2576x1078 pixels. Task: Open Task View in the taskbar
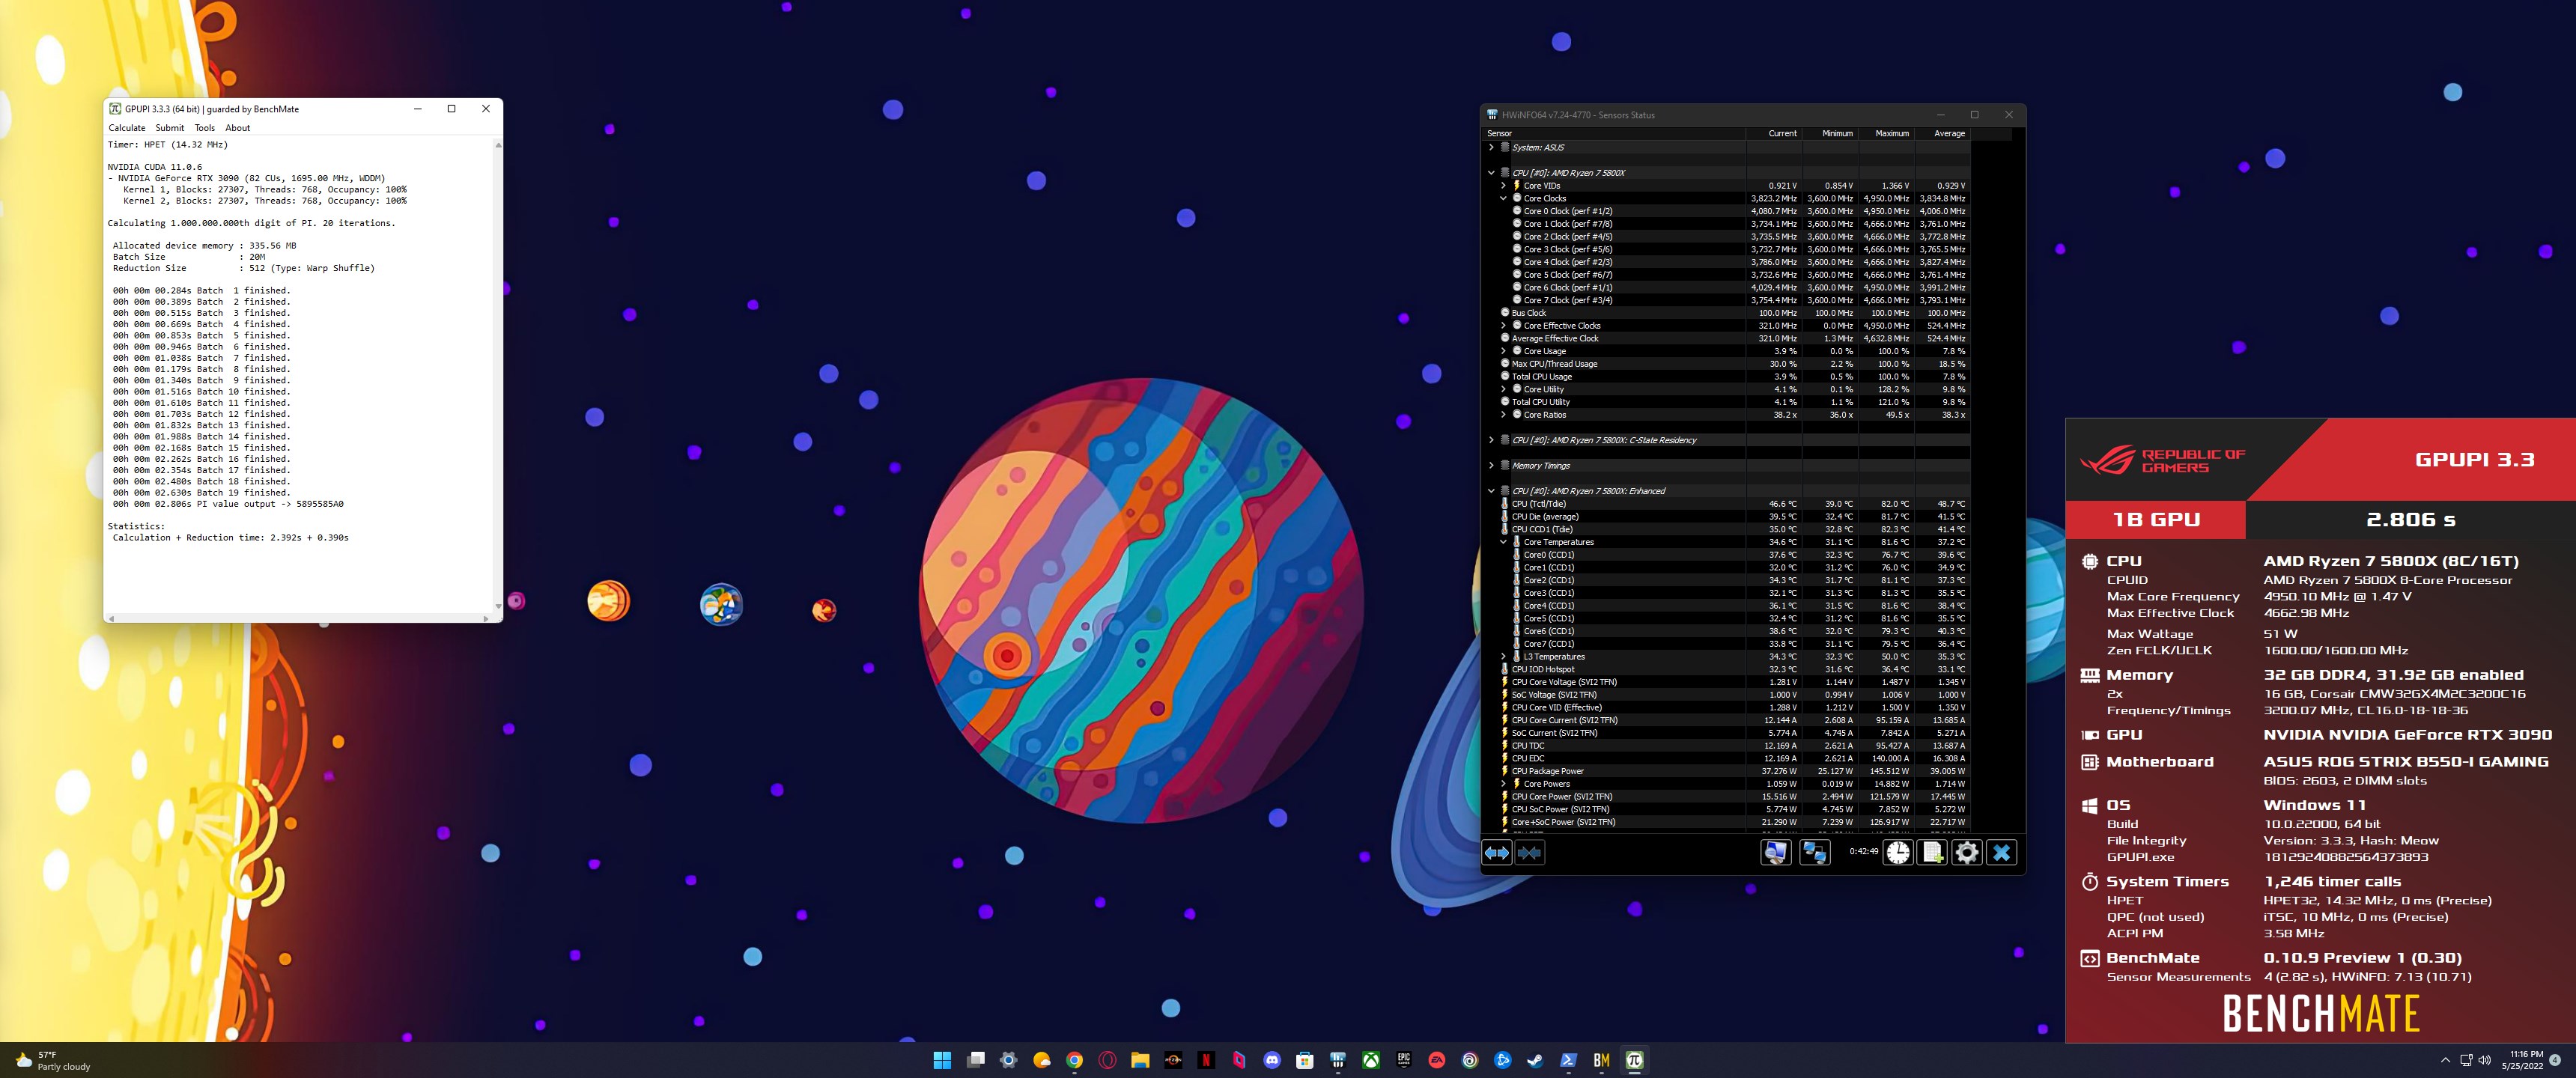point(975,1060)
